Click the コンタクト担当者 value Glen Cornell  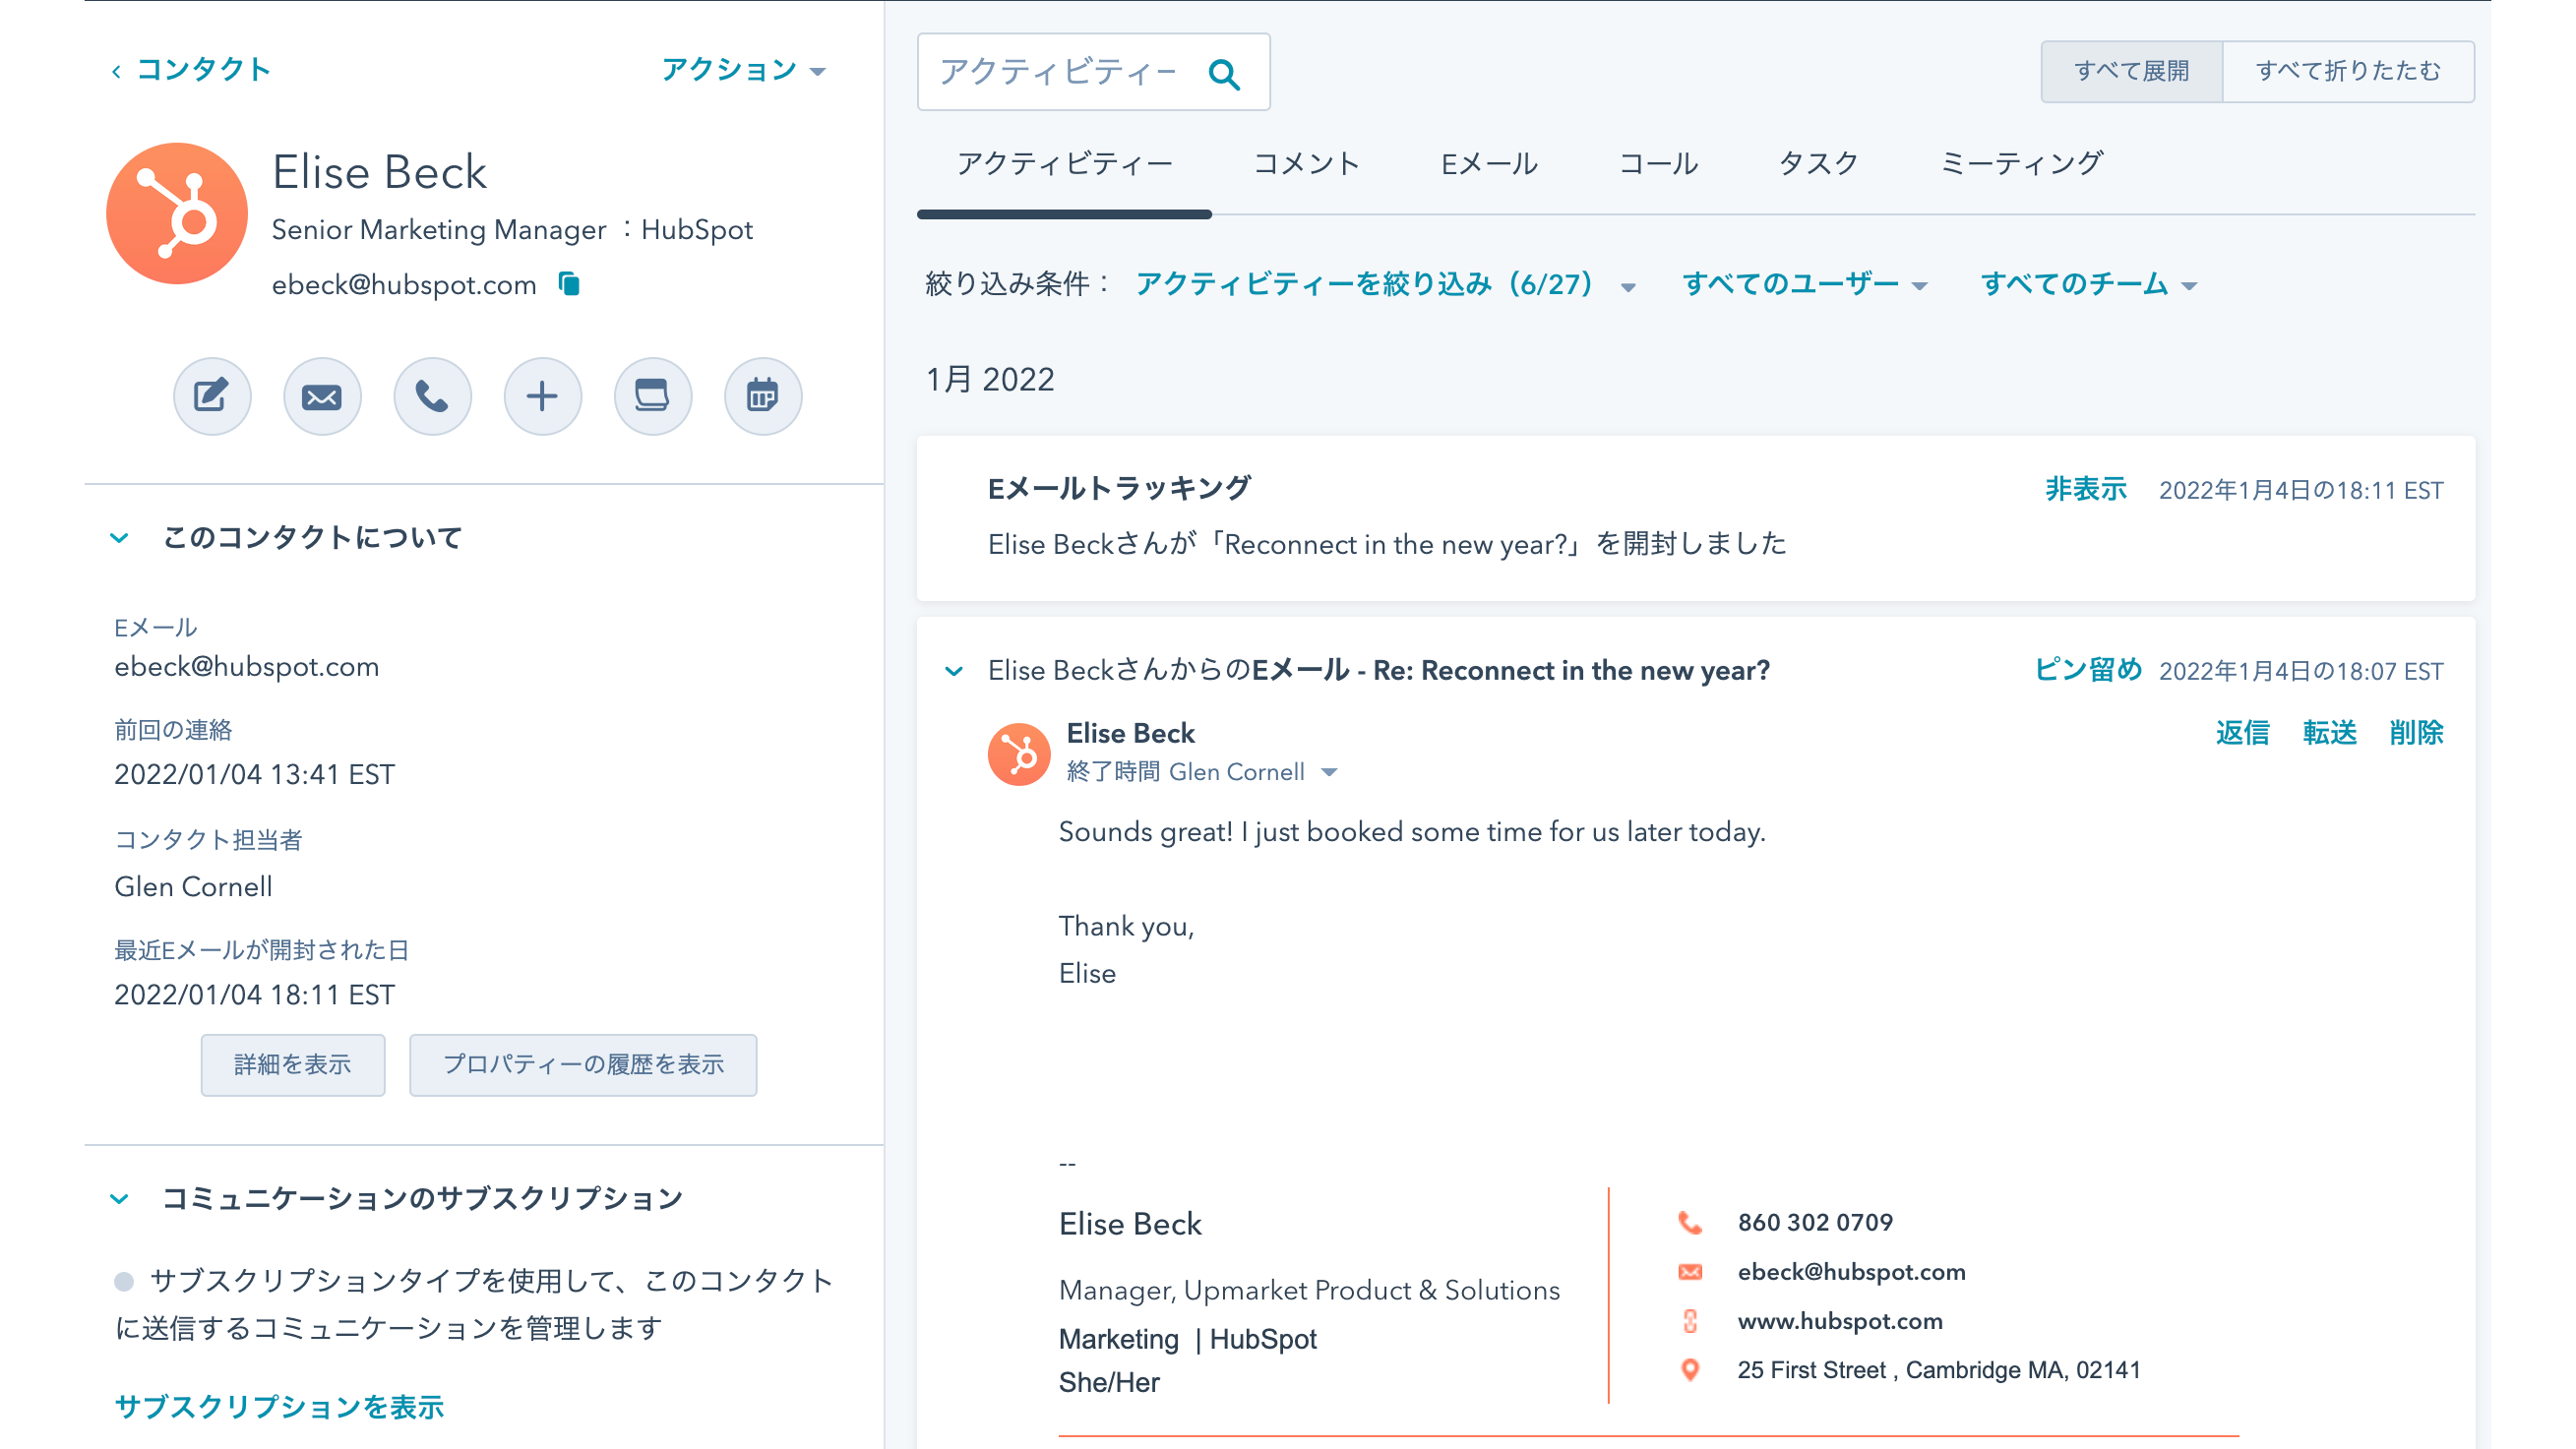point(193,887)
